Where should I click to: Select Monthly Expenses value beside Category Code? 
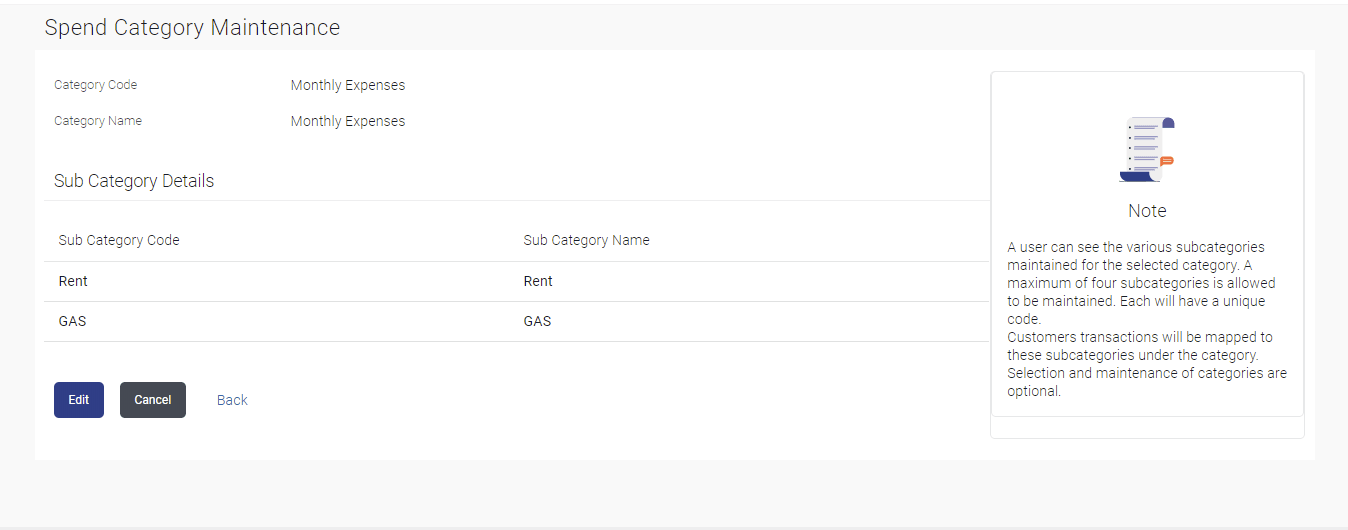[x=348, y=85]
